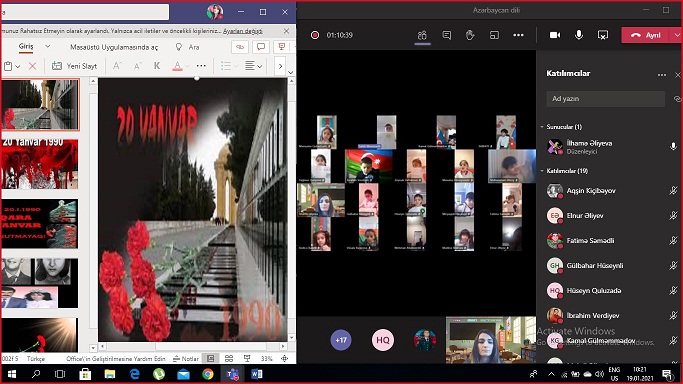Collapse the Sunucular (1) section
The height and width of the screenshot is (384, 683).
542,127
